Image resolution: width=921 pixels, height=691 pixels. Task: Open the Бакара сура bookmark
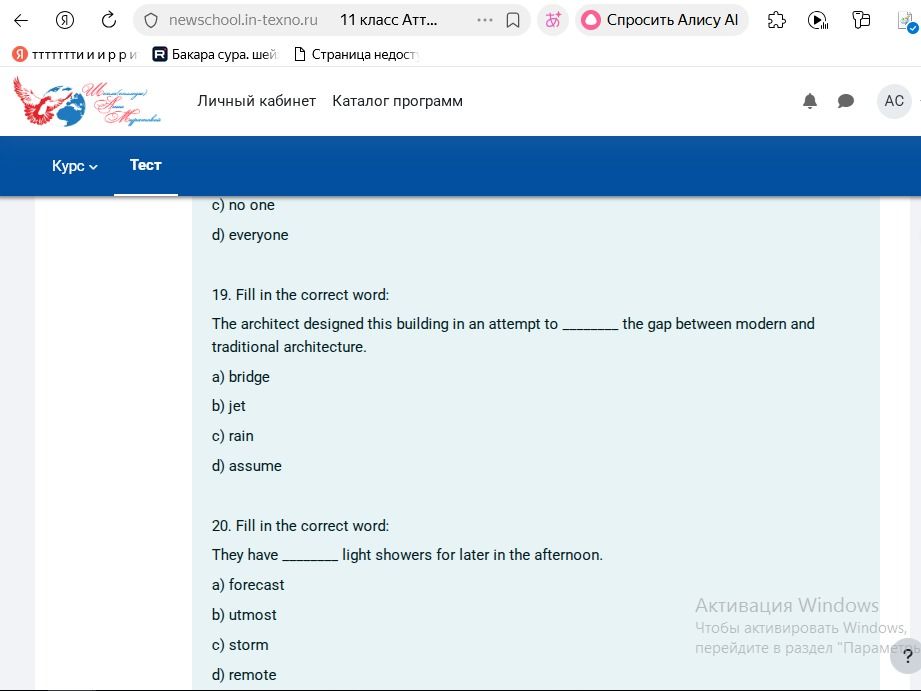pyautogui.click(x=214, y=55)
